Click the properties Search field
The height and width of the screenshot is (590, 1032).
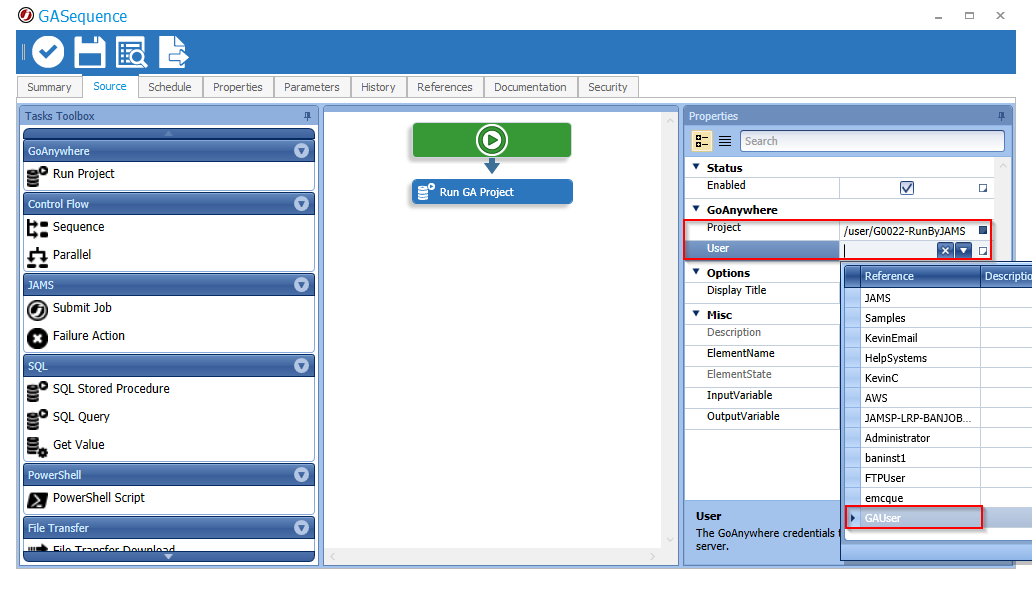[873, 141]
